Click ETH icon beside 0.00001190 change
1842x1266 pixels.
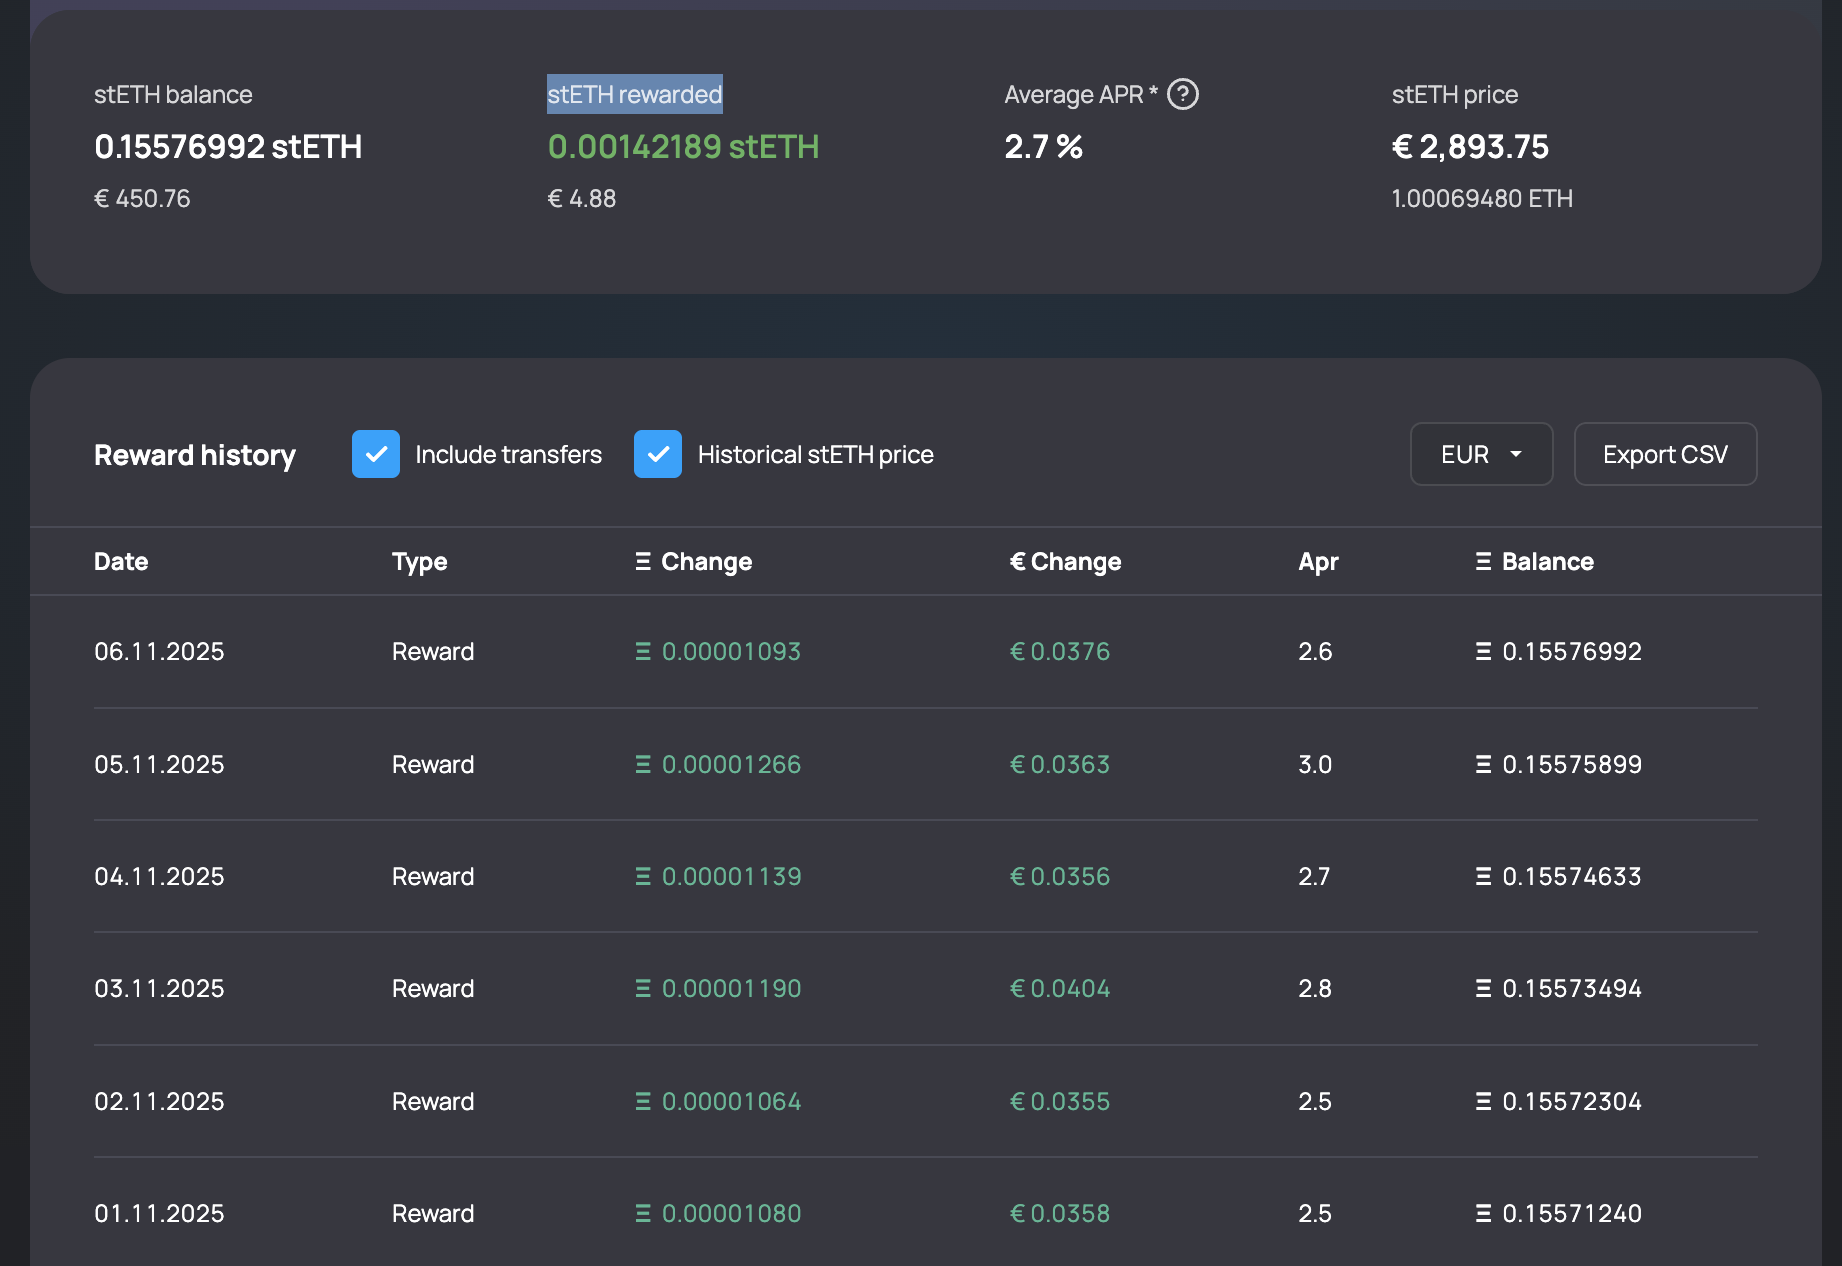643,989
